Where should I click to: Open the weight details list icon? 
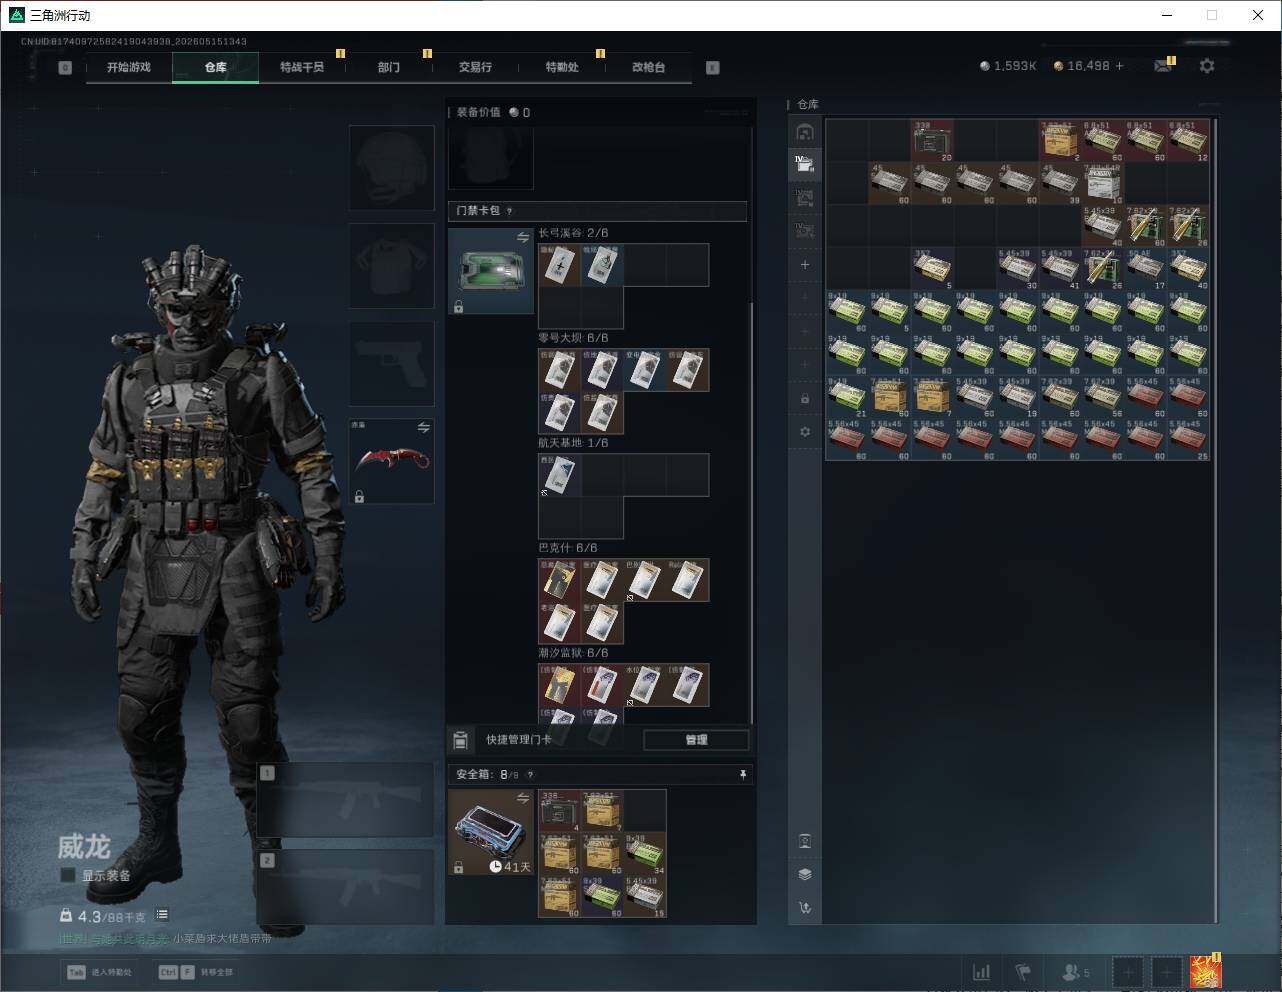(162, 915)
